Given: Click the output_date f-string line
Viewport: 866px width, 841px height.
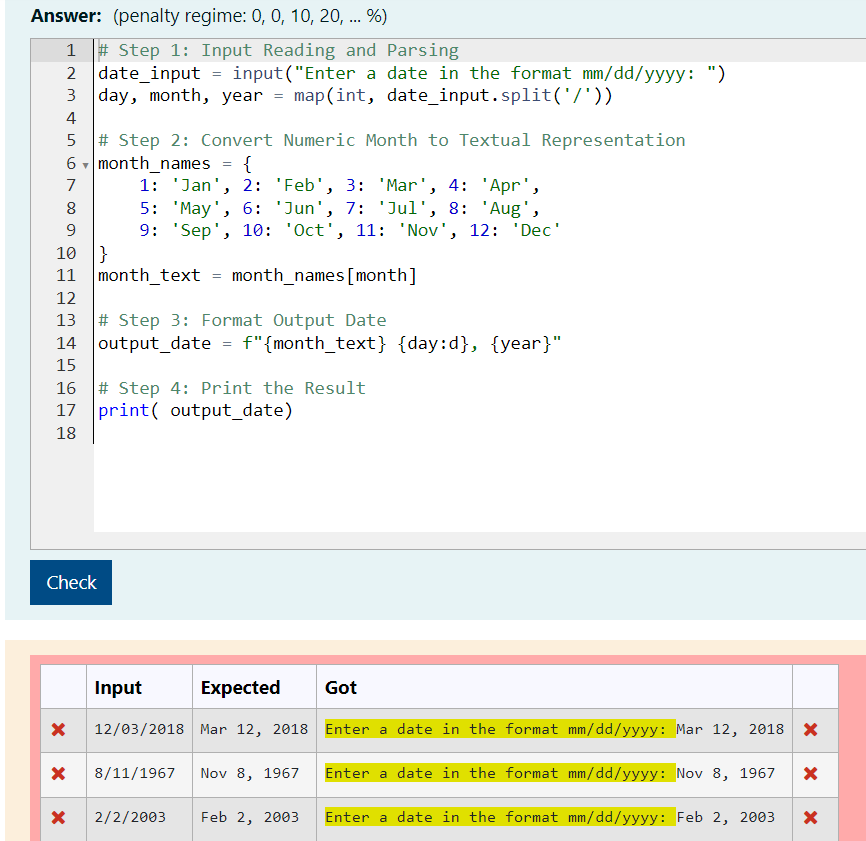Looking at the screenshot, I should click(x=330, y=343).
